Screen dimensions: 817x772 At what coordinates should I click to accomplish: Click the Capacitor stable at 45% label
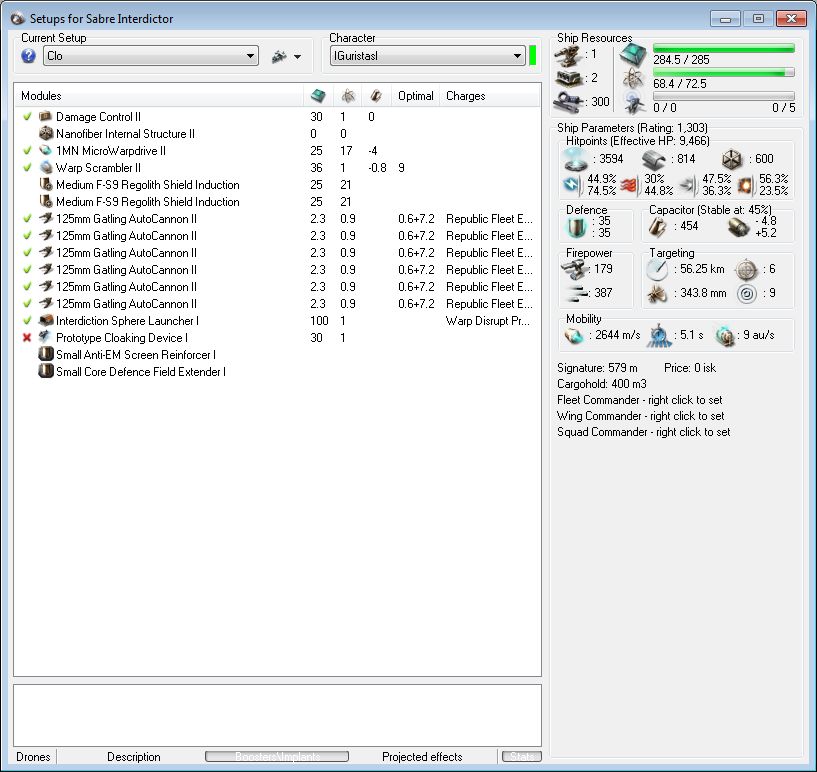click(x=710, y=209)
